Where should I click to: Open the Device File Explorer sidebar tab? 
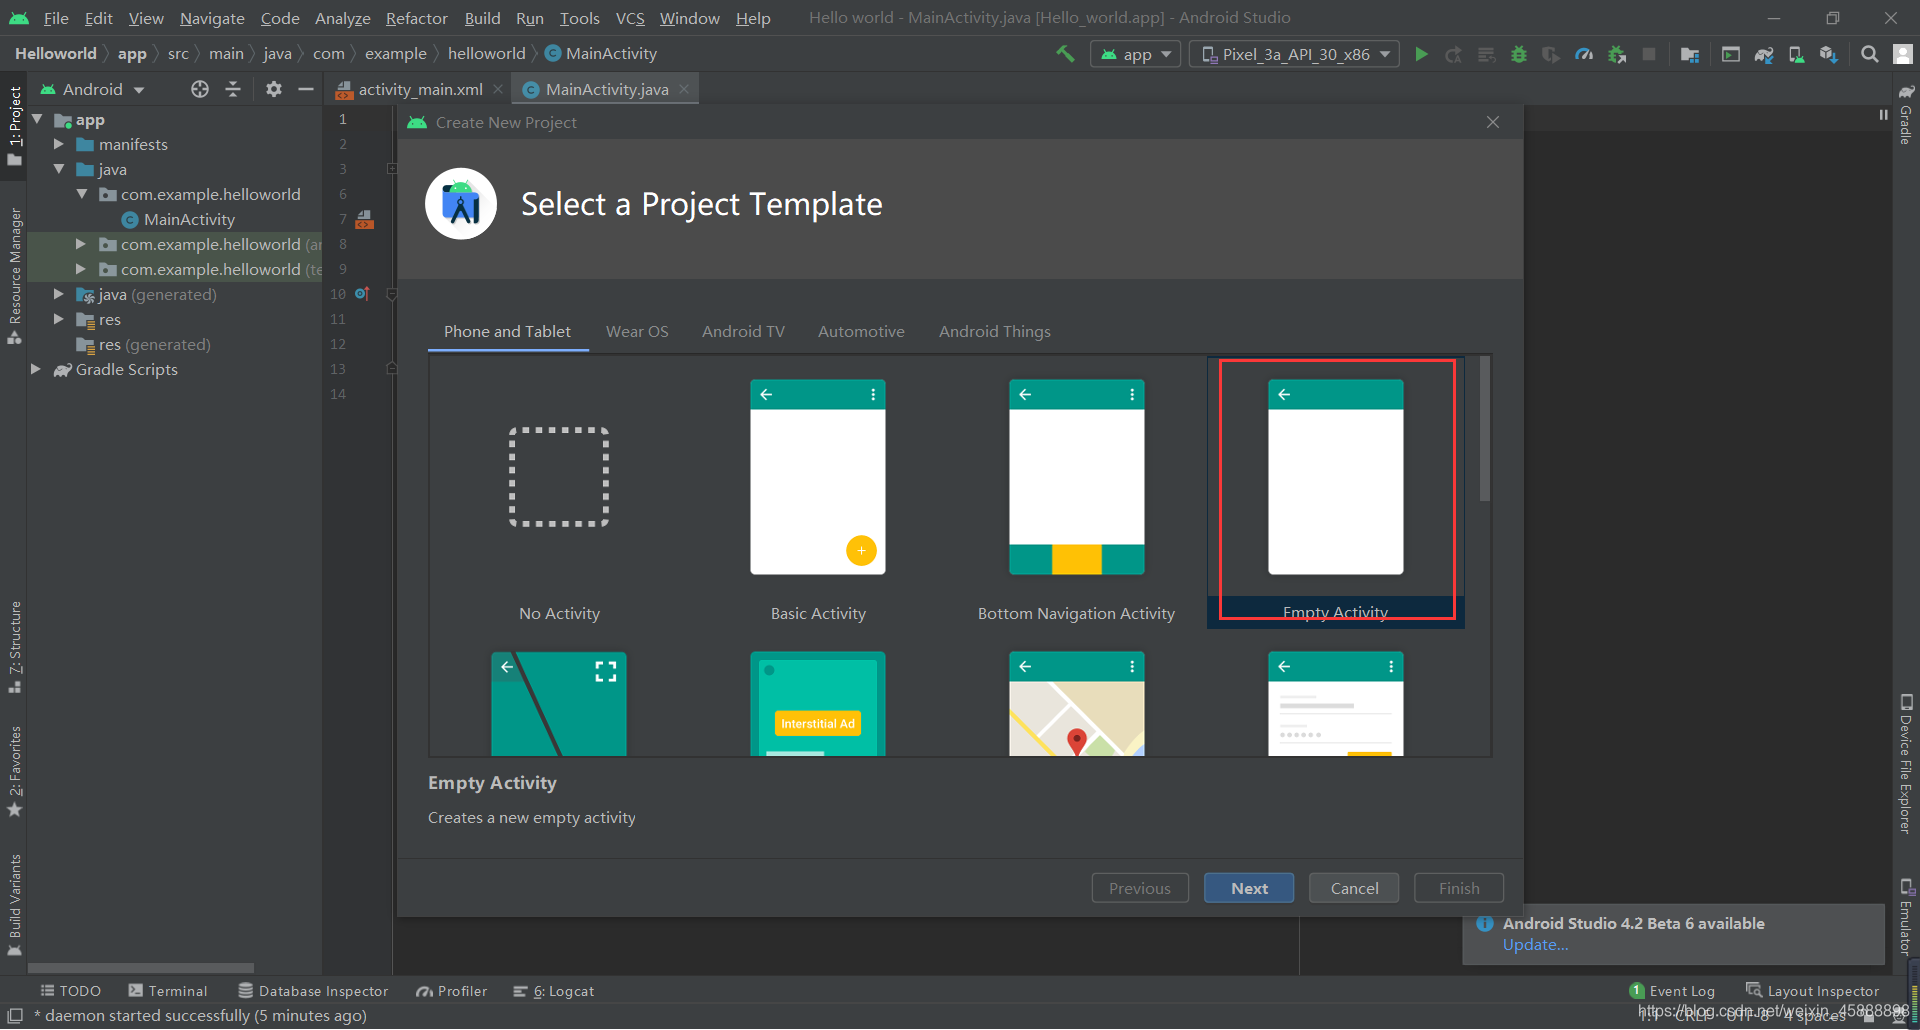[1906, 764]
